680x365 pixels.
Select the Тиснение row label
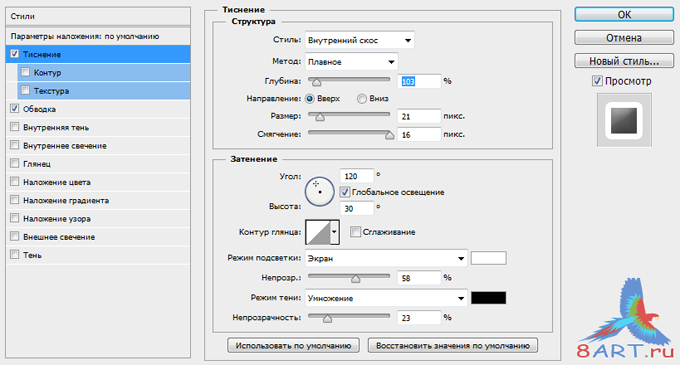[x=42, y=54]
